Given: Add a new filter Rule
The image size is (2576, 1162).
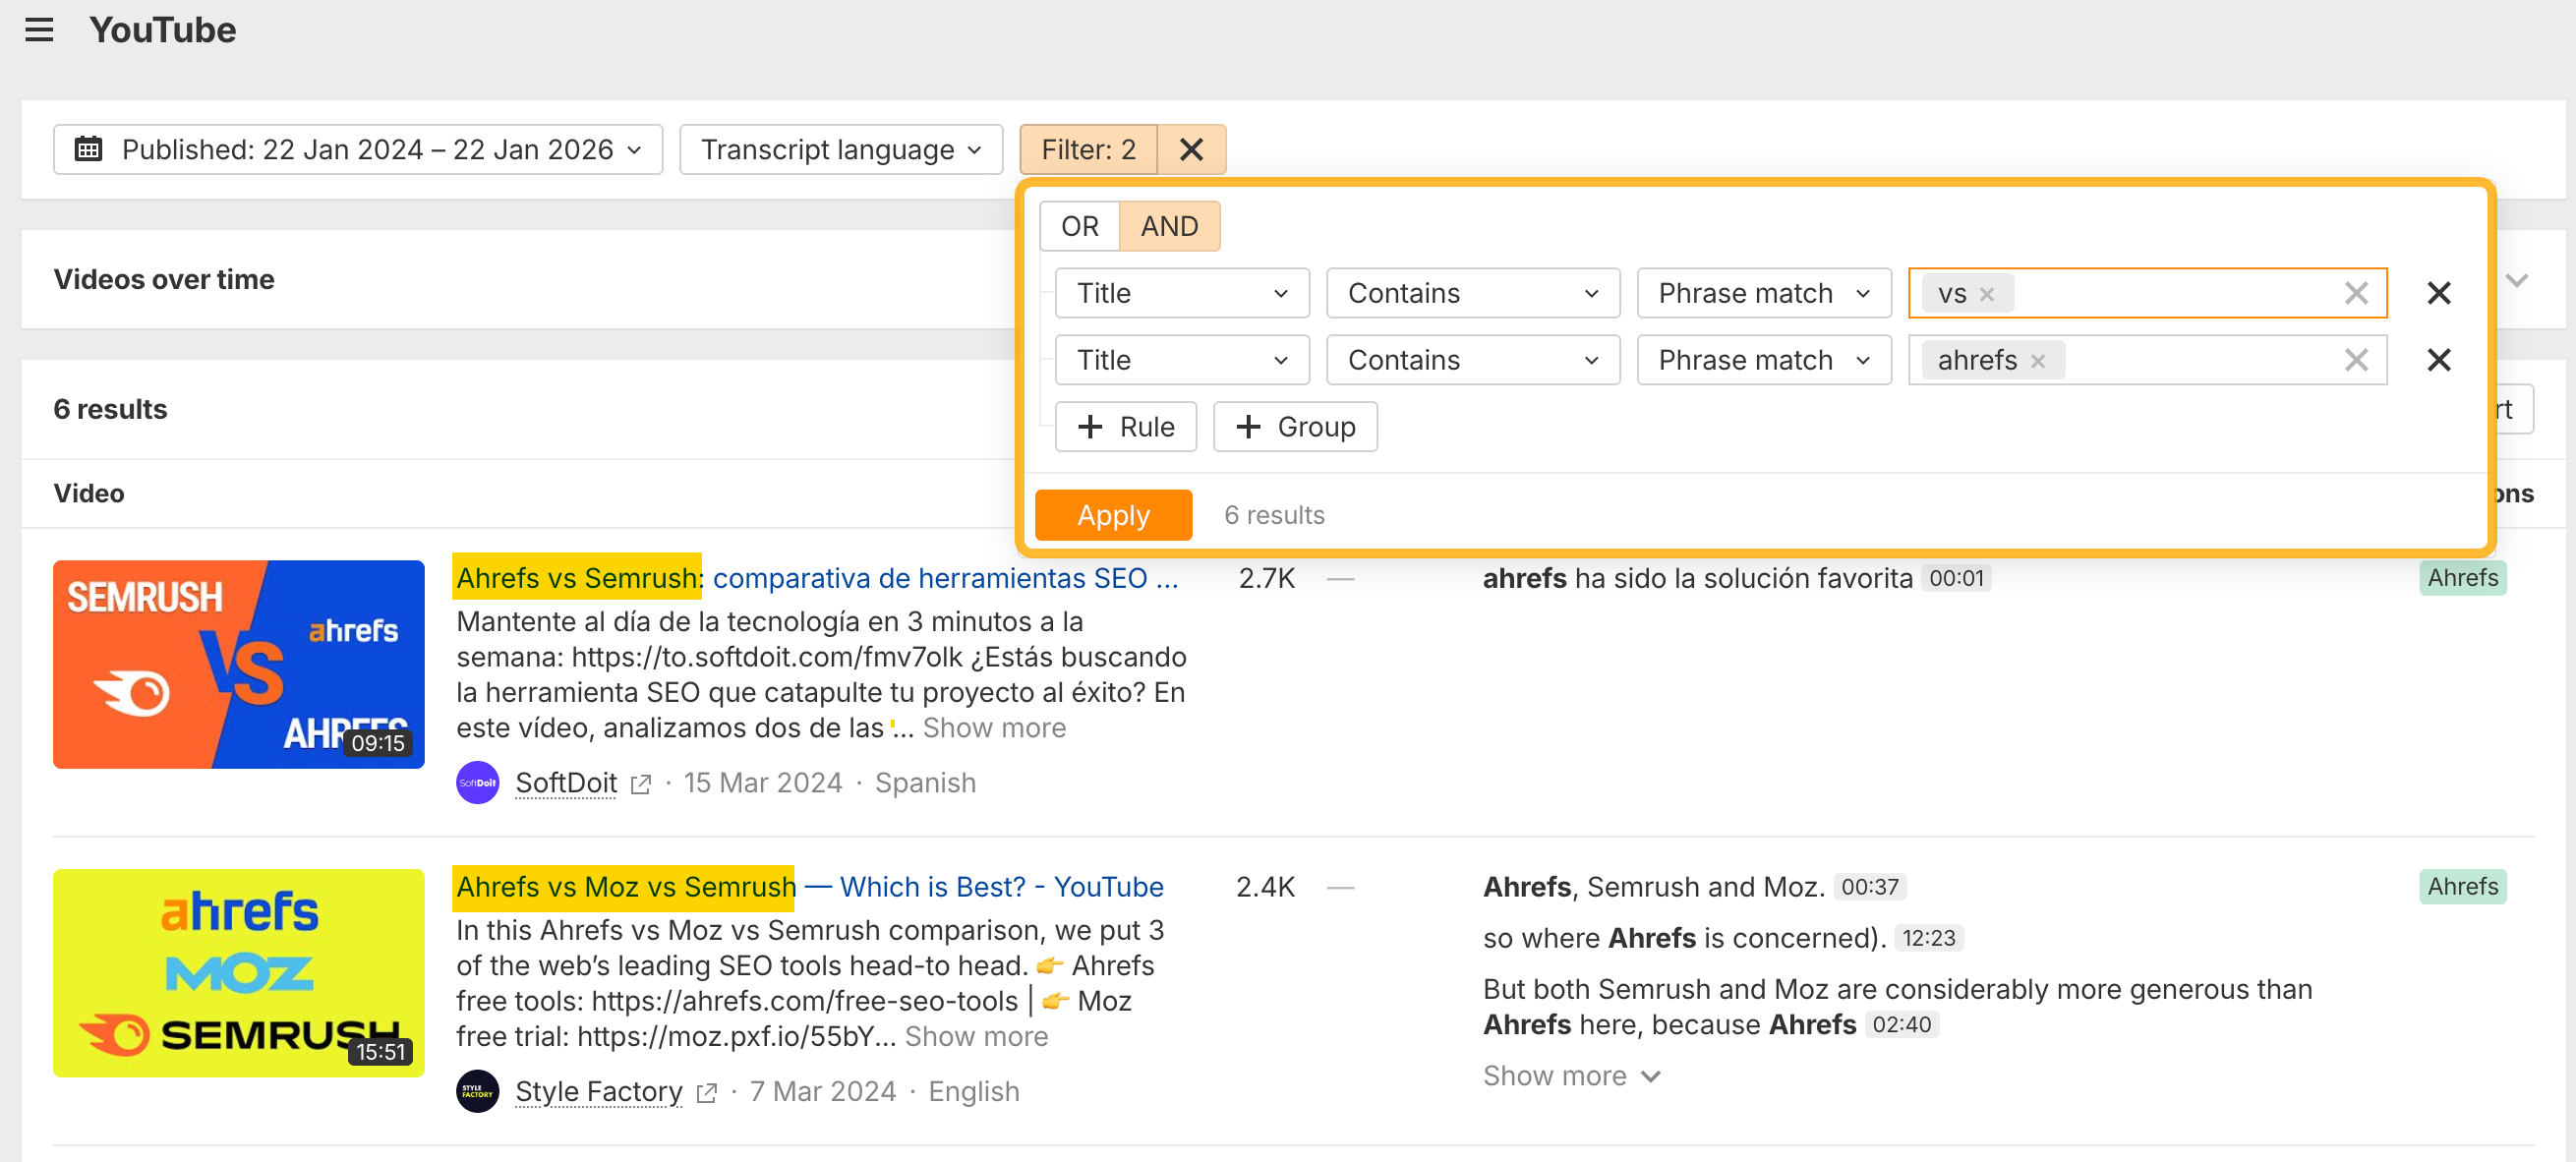Looking at the screenshot, I should click(x=1126, y=427).
